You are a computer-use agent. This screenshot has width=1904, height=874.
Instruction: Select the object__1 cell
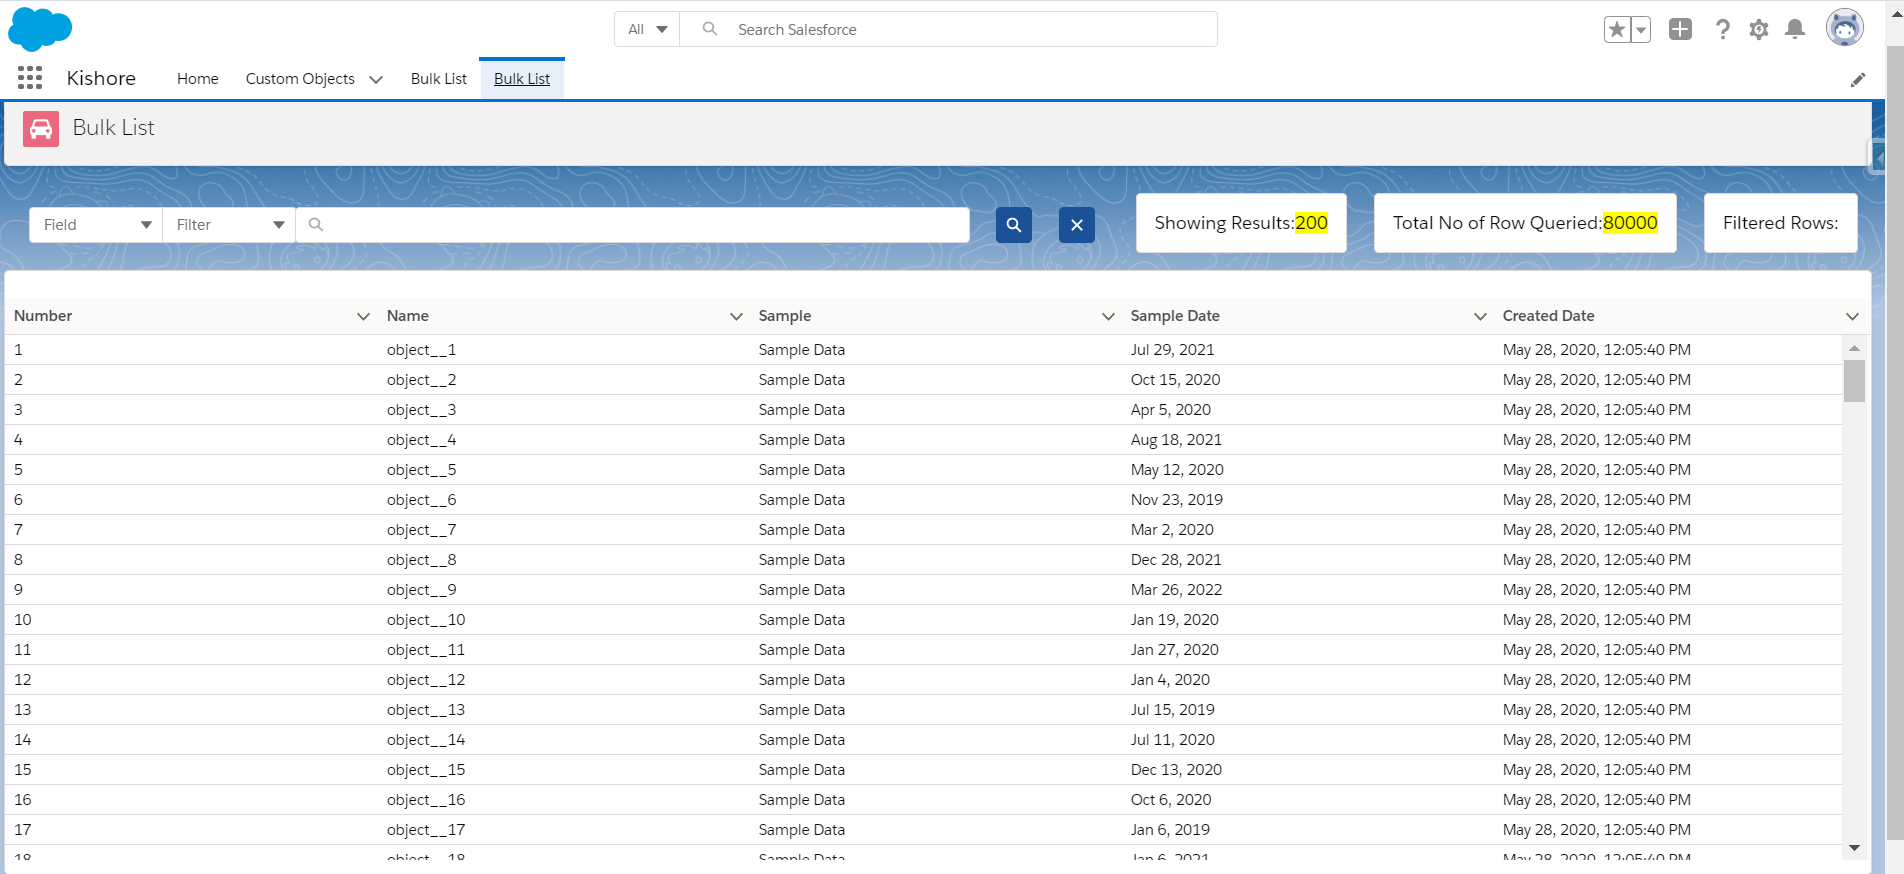421,350
